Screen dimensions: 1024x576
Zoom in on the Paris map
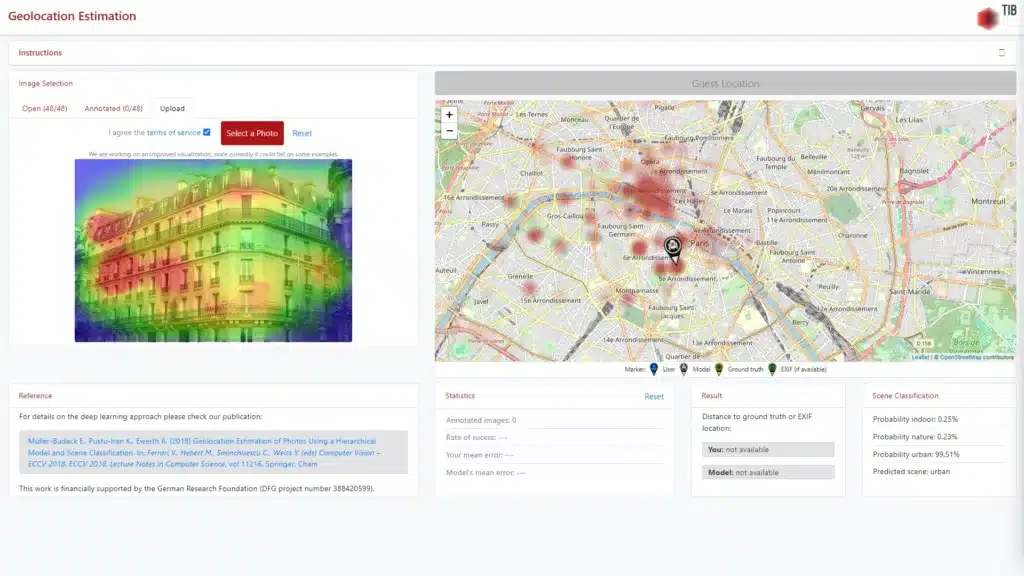click(x=449, y=115)
